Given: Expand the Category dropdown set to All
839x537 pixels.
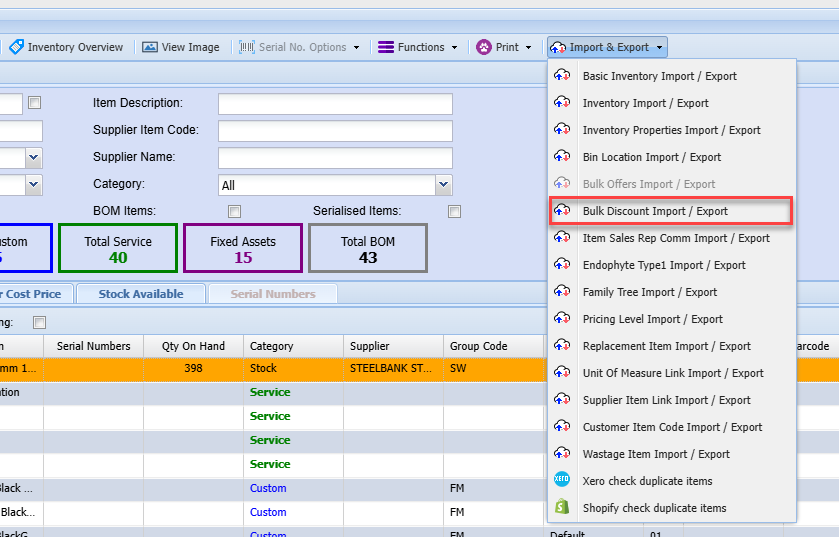Looking at the screenshot, I should (443, 185).
